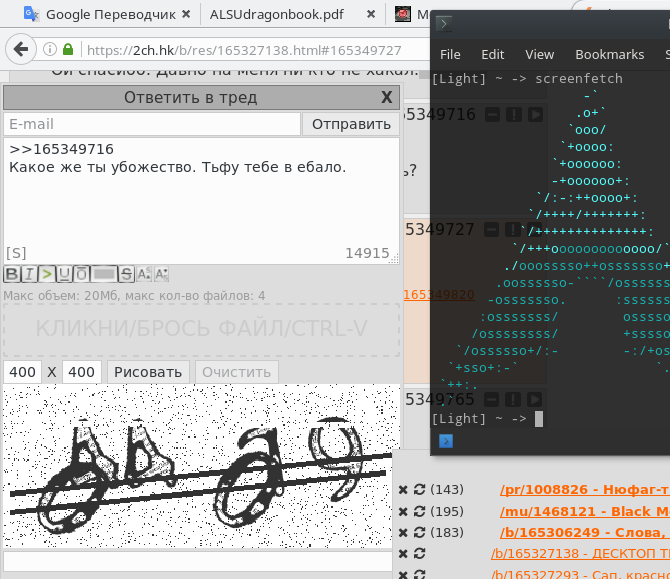670x579 pixels.
Task: Refresh the /b/165327138 favorite thread
Action: pyautogui.click(x=420, y=553)
